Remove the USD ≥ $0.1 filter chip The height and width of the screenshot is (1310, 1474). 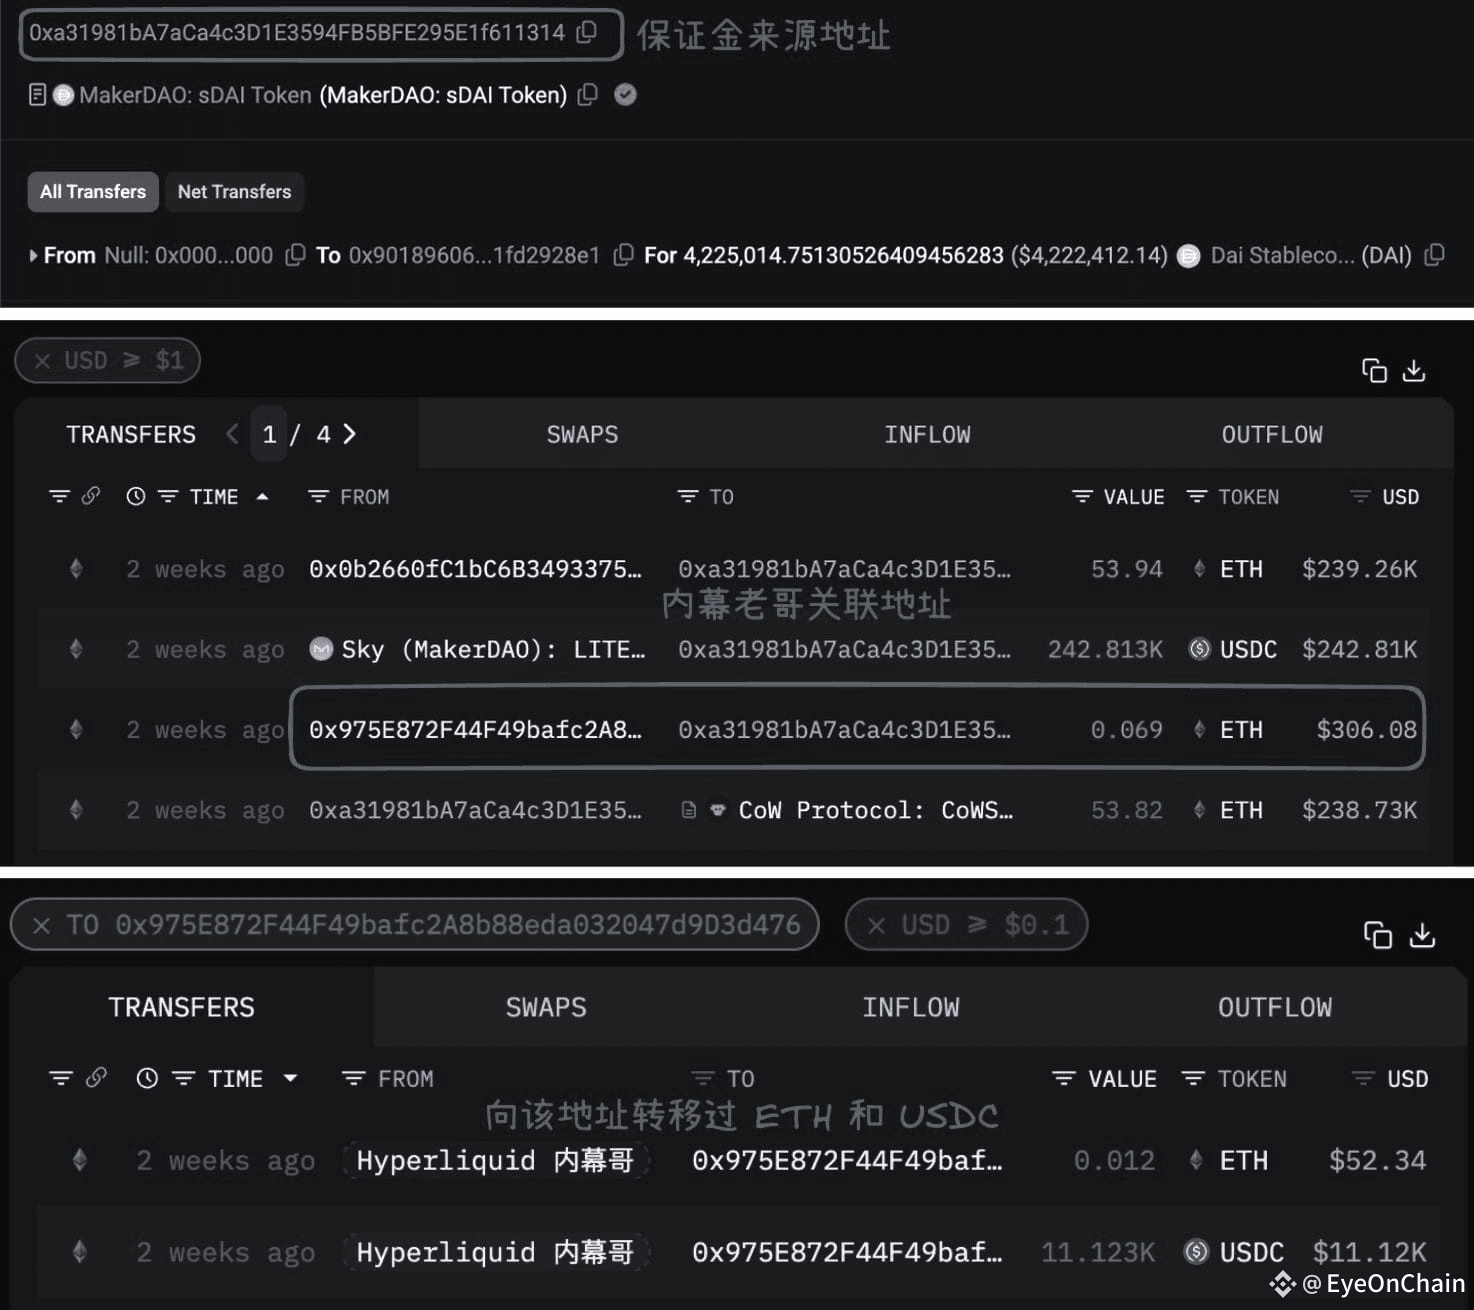click(876, 925)
